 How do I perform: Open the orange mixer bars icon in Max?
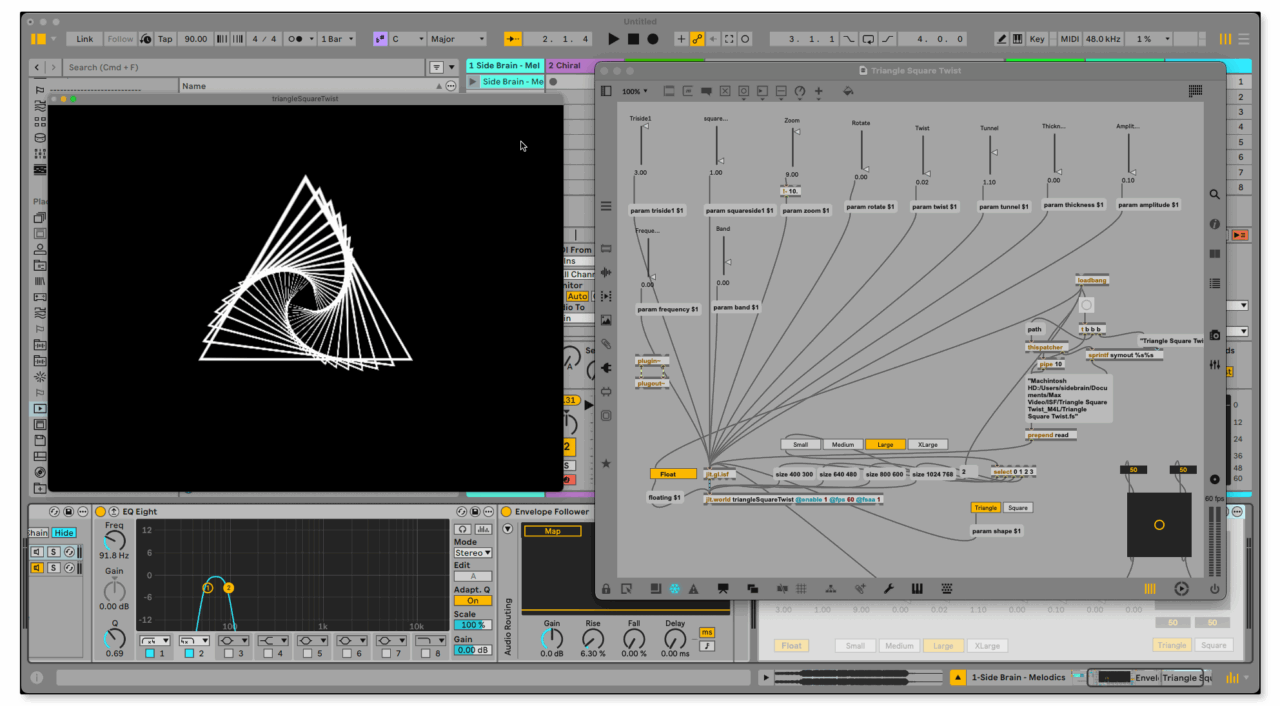pyautogui.click(x=1150, y=589)
